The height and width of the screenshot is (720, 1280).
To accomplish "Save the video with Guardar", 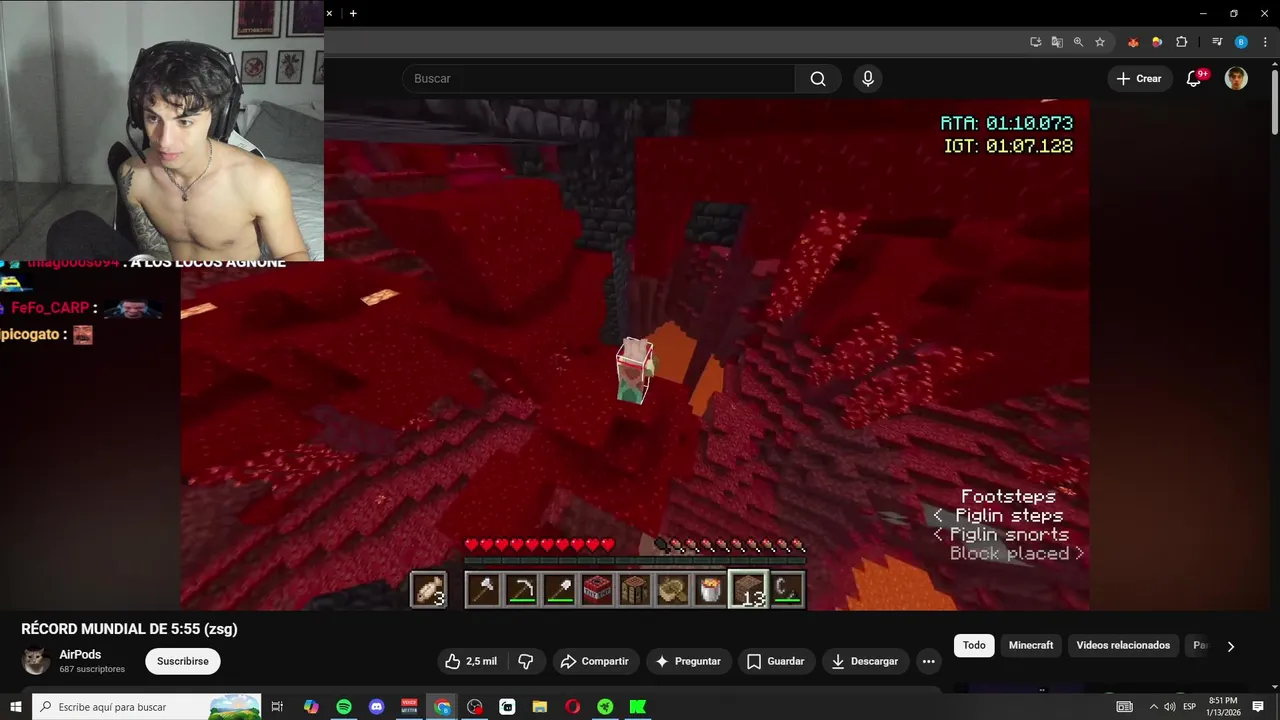I will (776, 661).
